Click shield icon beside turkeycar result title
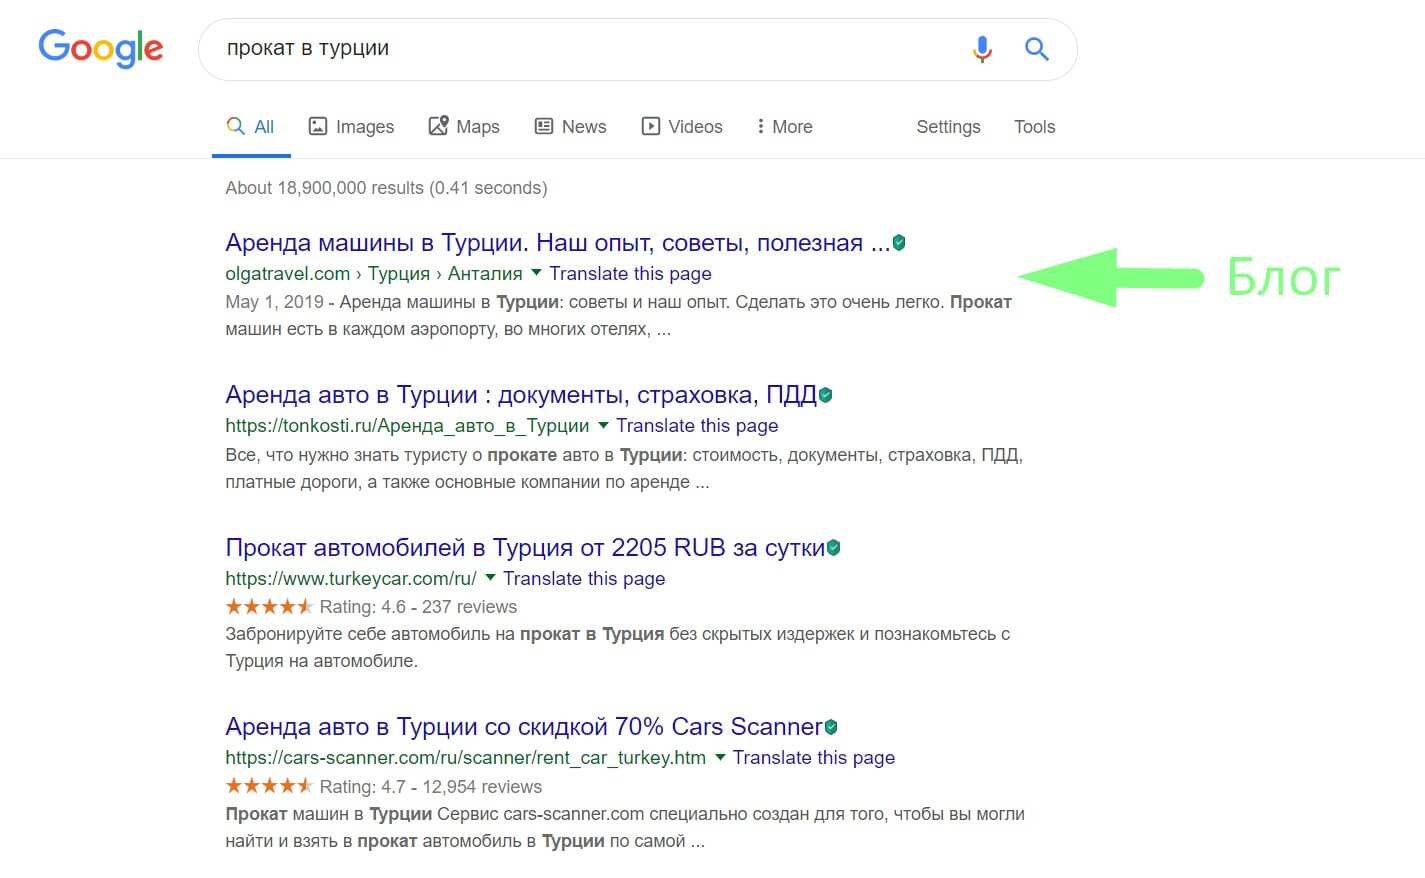Image resolution: width=1425 pixels, height=878 pixels. click(834, 547)
